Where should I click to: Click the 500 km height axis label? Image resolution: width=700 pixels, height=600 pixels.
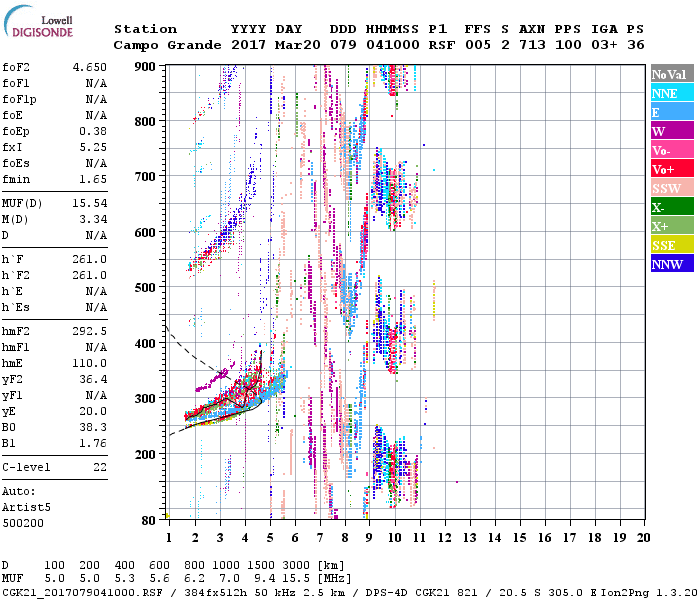pyautogui.click(x=145, y=288)
